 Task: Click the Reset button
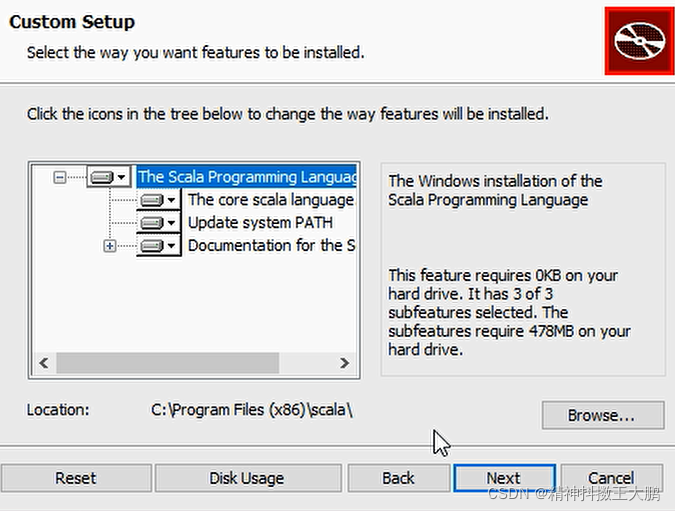pos(76,478)
